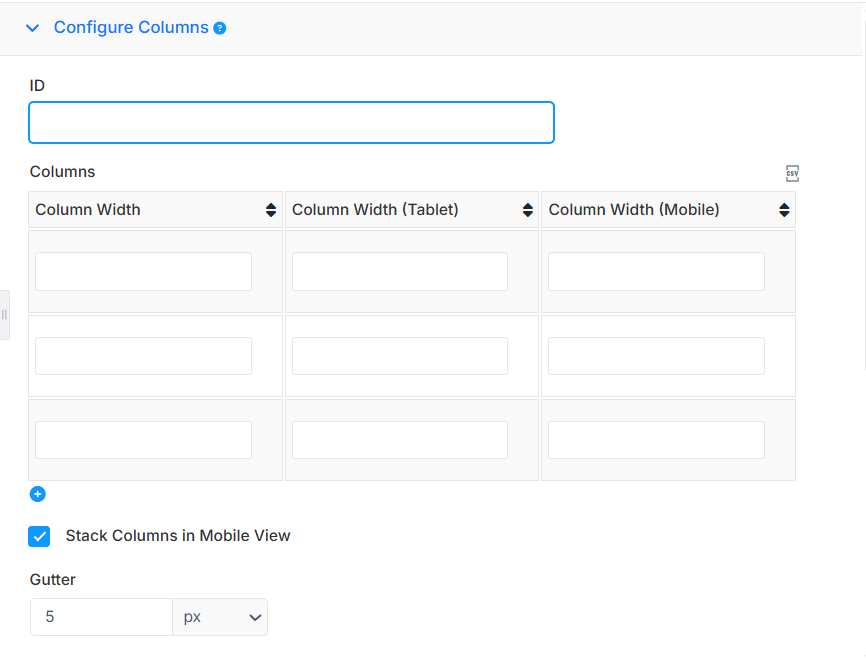This screenshot has width=866, height=660.
Task: Select third row Column Width input
Action: pos(144,440)
